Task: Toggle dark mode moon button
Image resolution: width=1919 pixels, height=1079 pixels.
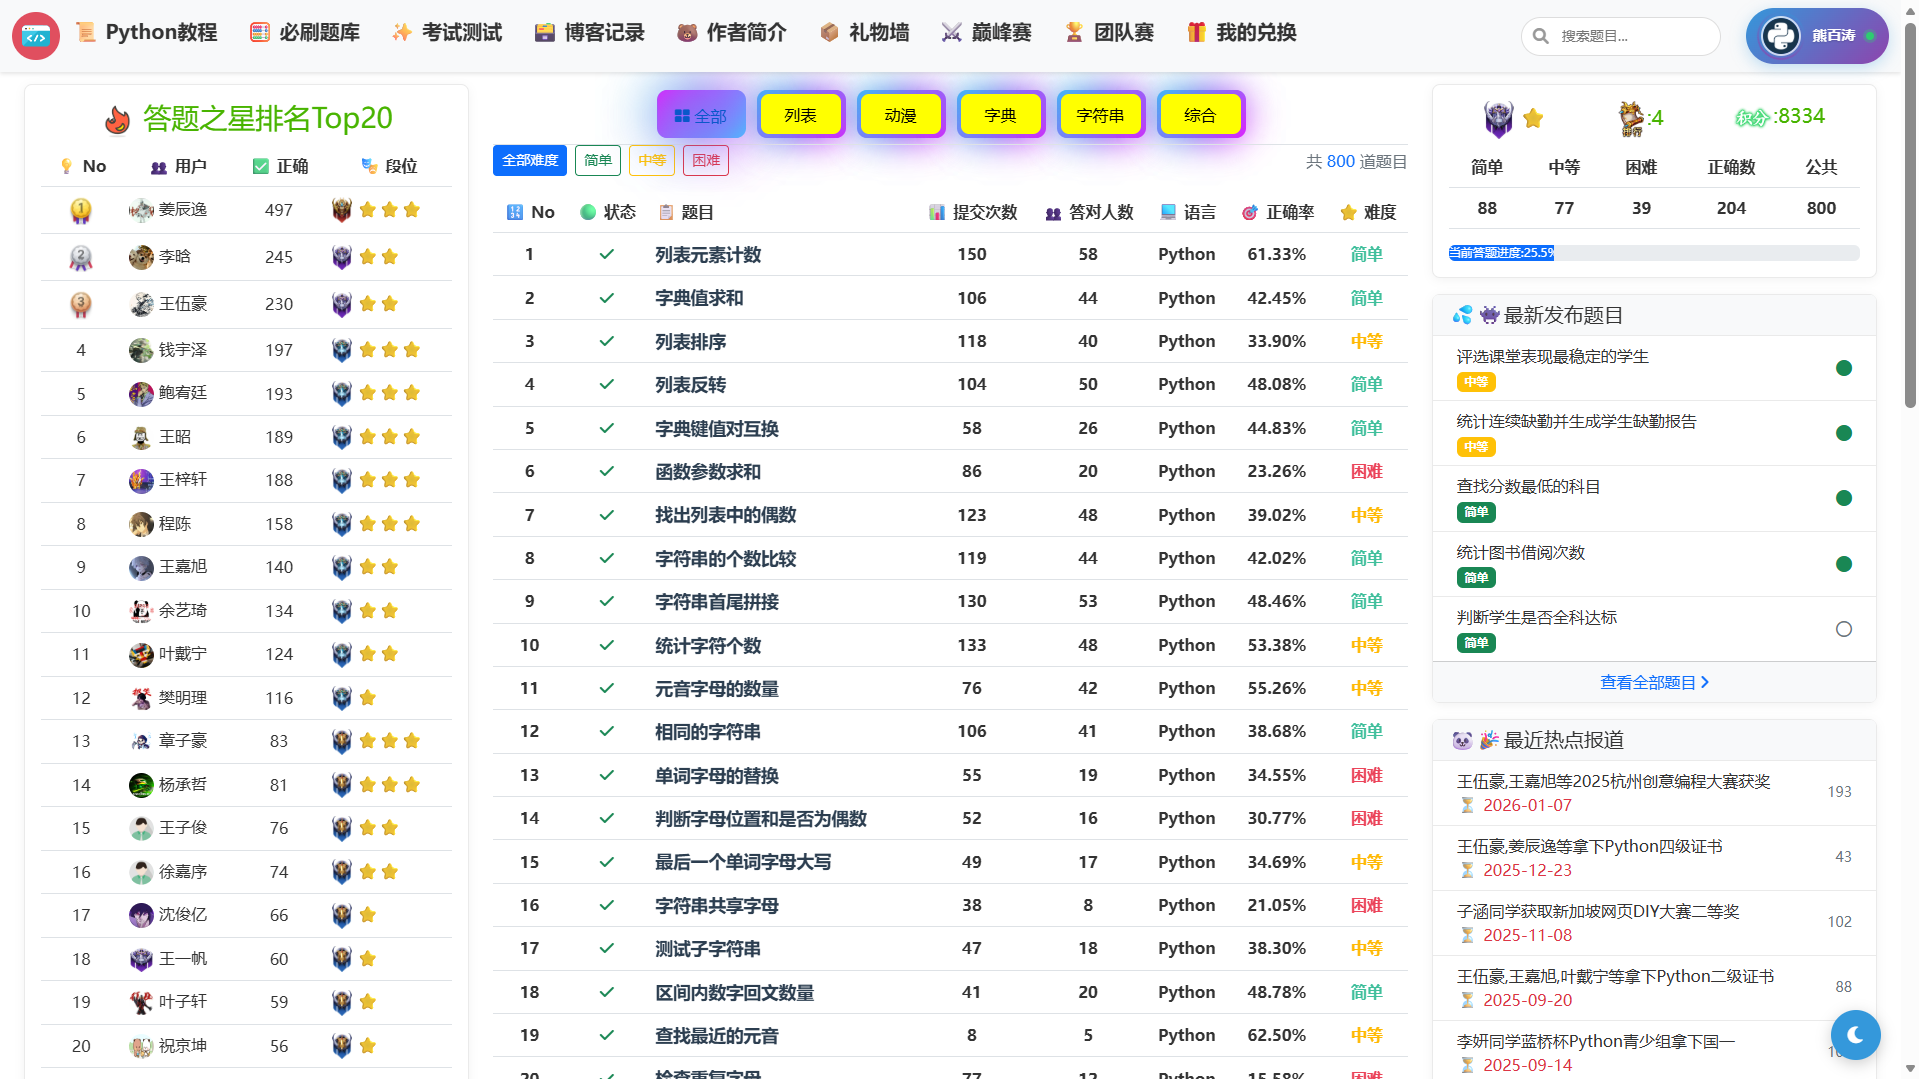Action: 1855,1035
